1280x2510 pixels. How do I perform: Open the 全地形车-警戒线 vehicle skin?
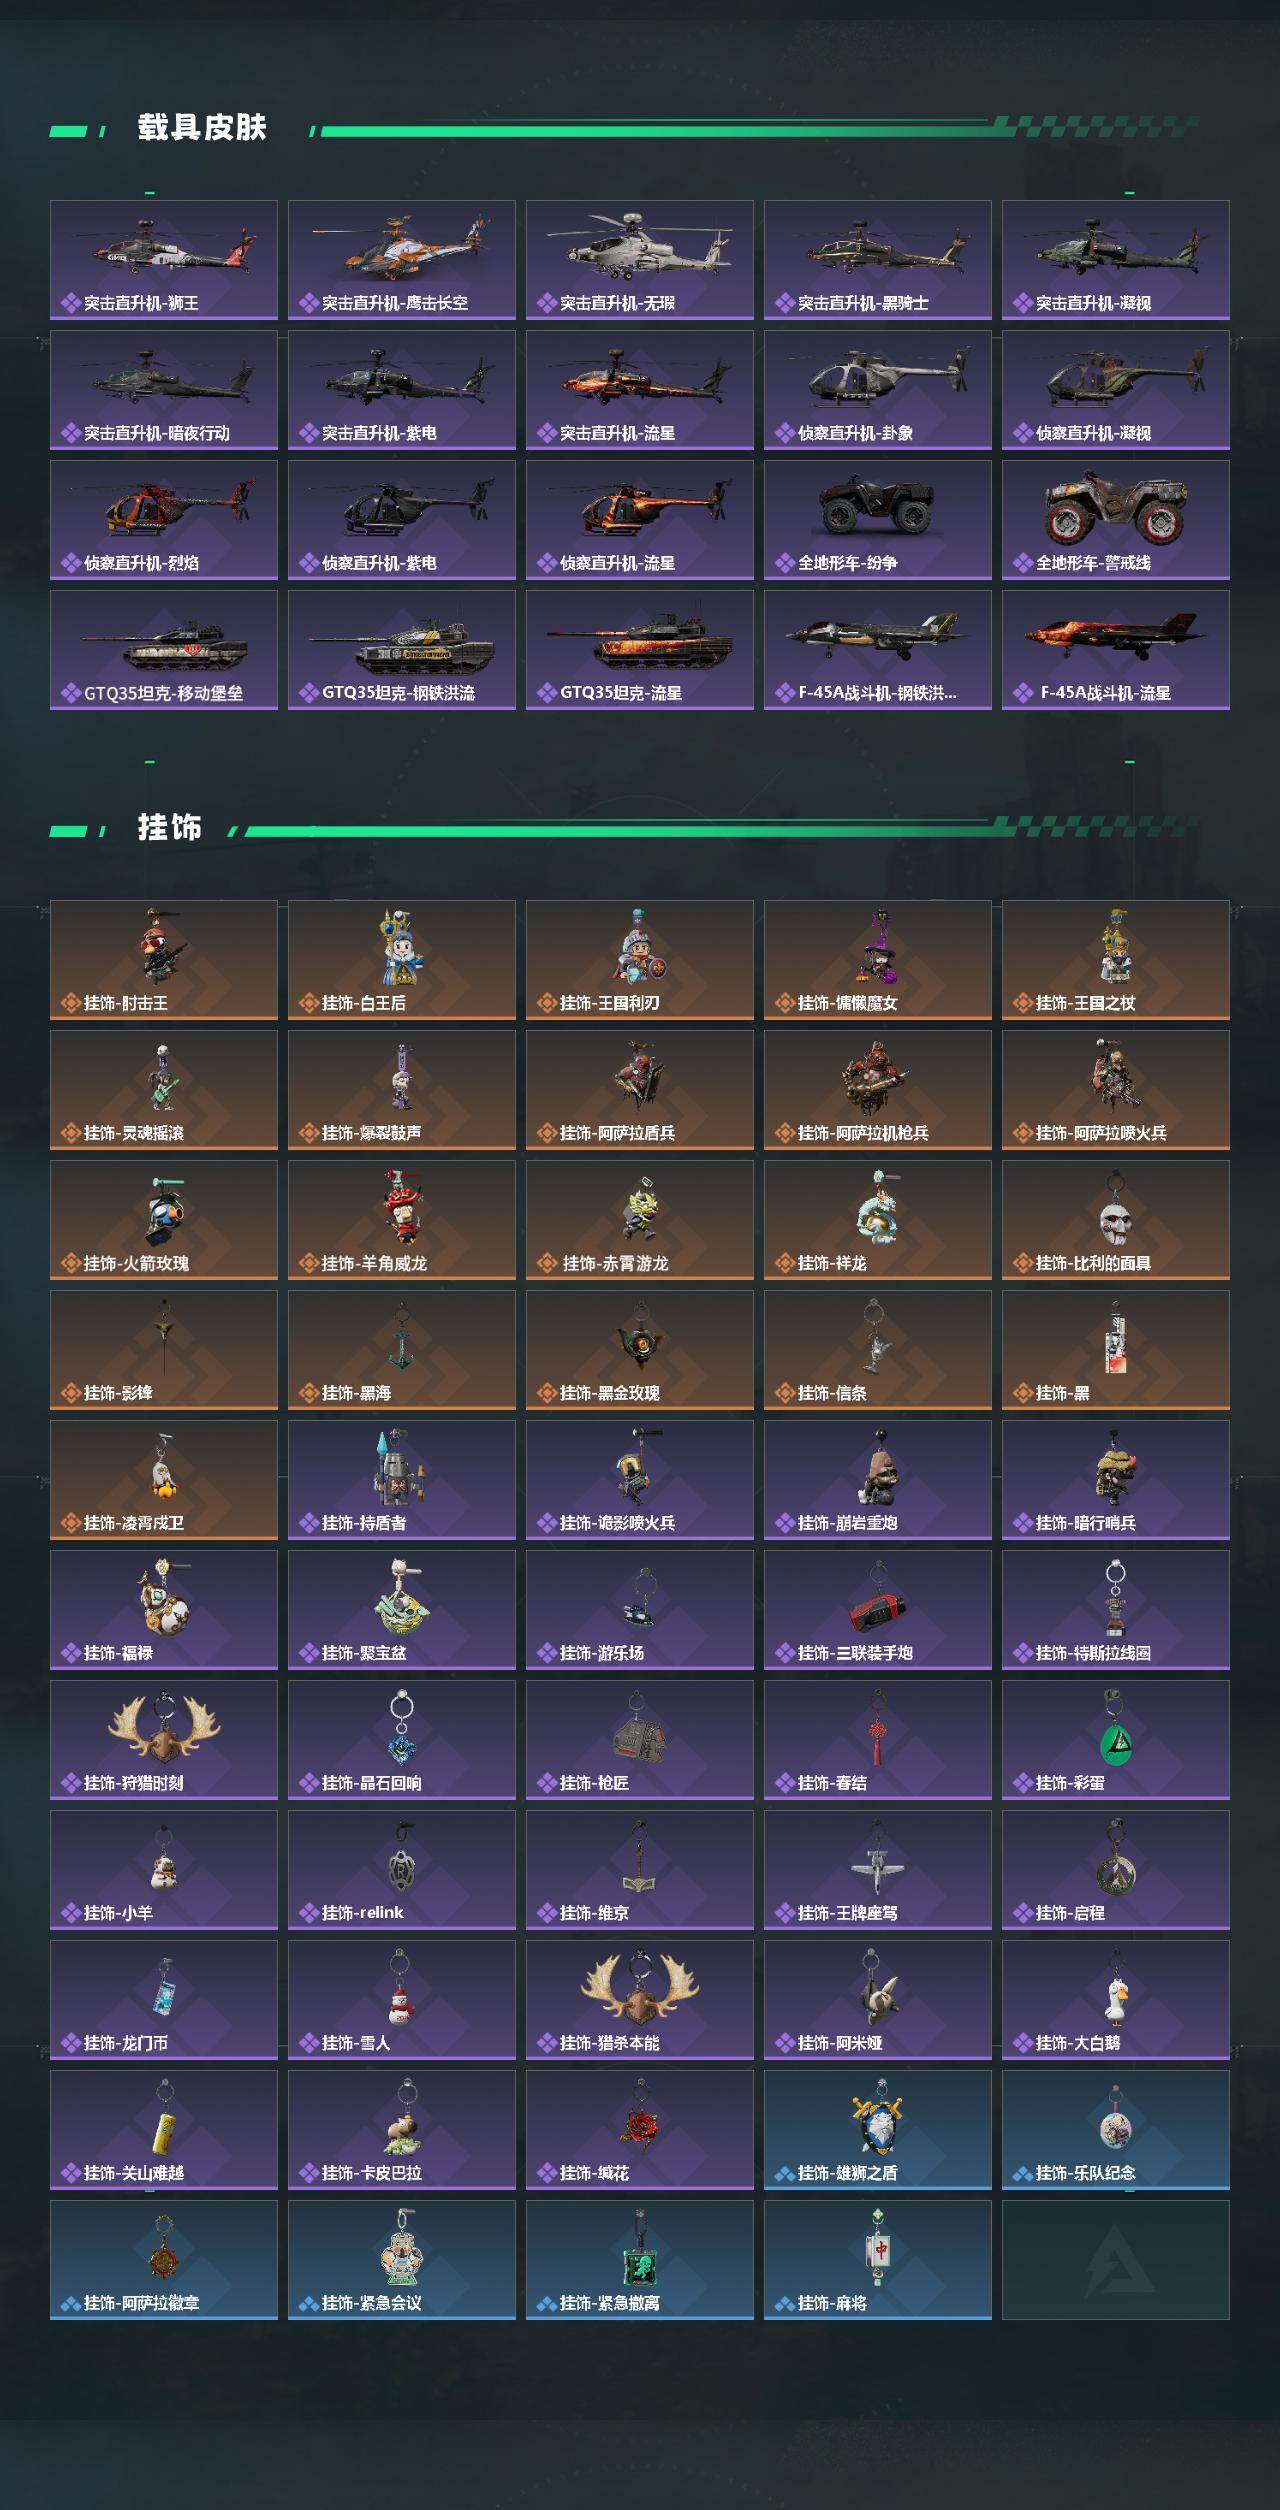(1116, 520)
